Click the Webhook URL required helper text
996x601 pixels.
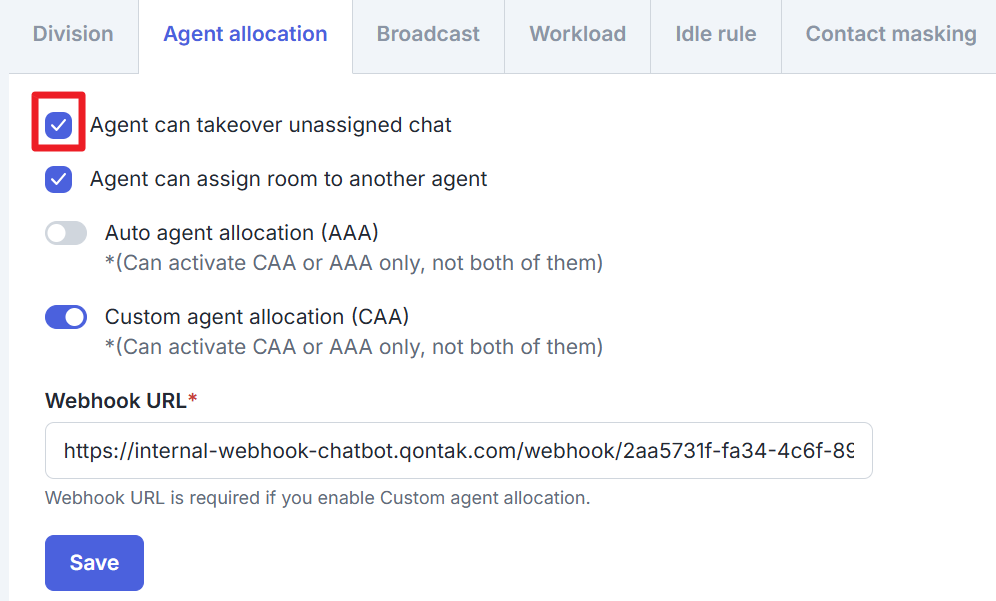[317, 497]
